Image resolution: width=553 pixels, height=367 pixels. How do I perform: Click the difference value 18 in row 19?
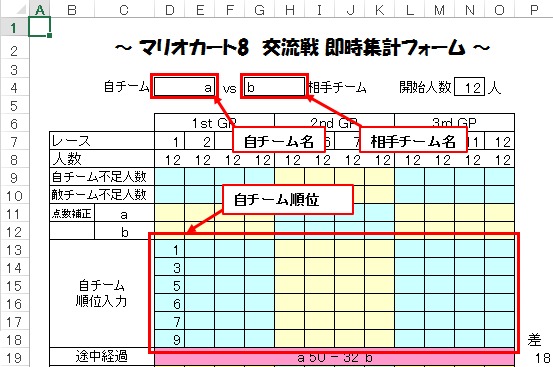click(x=543, y=358)
